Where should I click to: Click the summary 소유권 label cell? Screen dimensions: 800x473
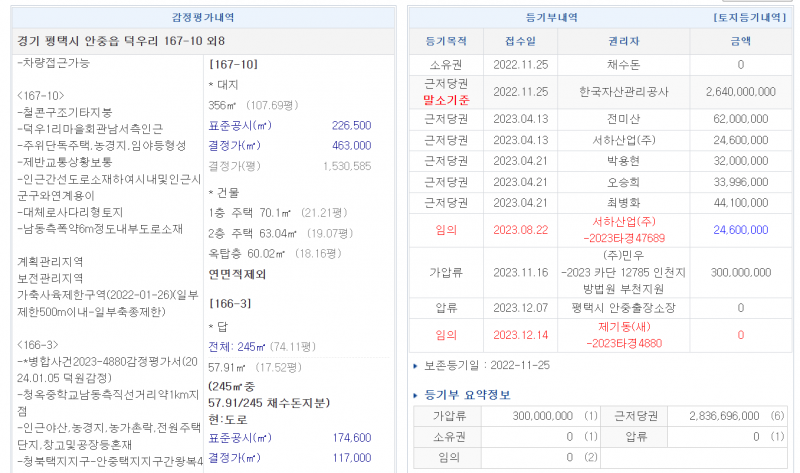tap(447, 437)
